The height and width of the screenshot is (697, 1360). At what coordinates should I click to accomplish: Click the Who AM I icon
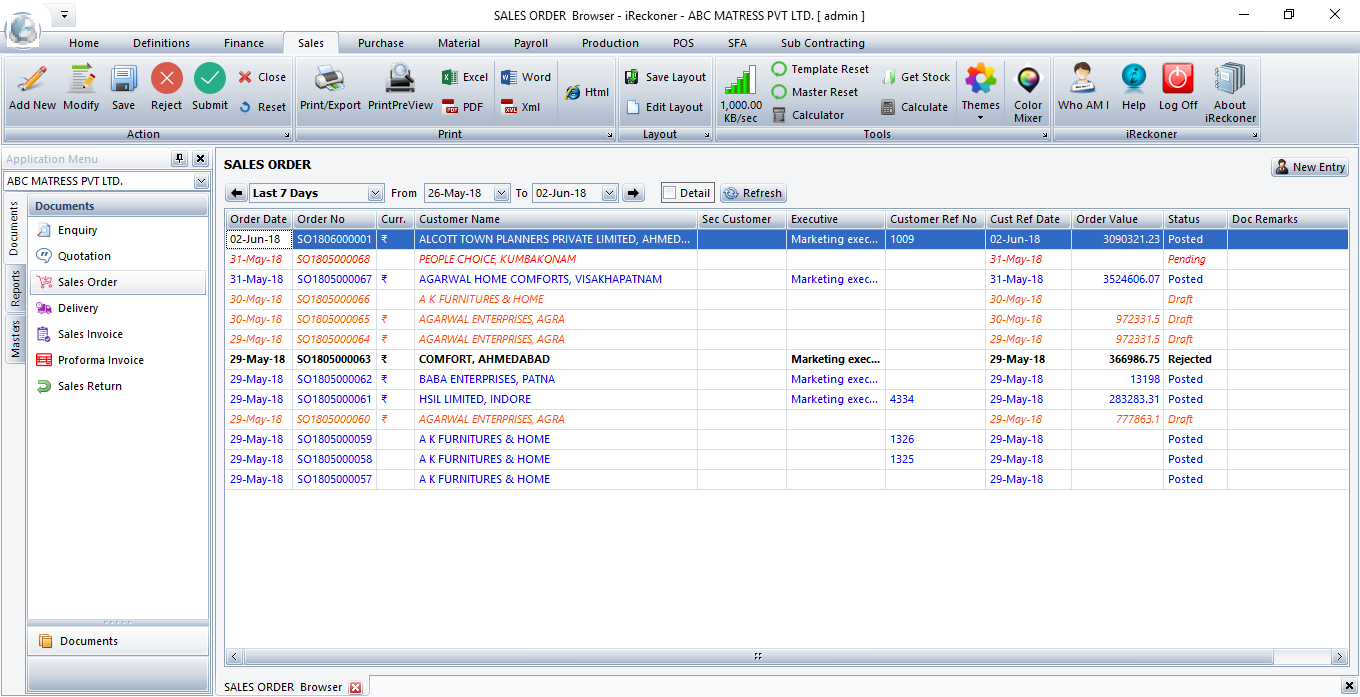point(1082,80)
